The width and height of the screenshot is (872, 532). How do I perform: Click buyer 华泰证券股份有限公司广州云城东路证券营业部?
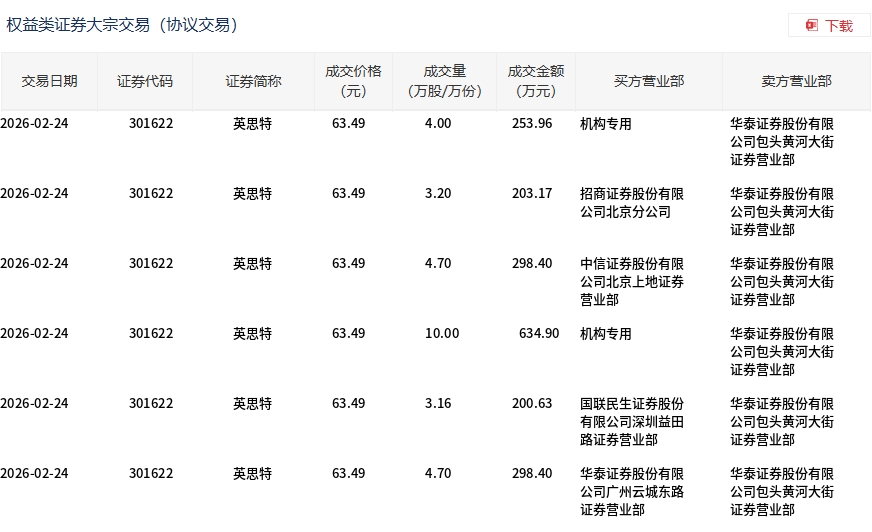pyautogui.click(x=632, y=492)
